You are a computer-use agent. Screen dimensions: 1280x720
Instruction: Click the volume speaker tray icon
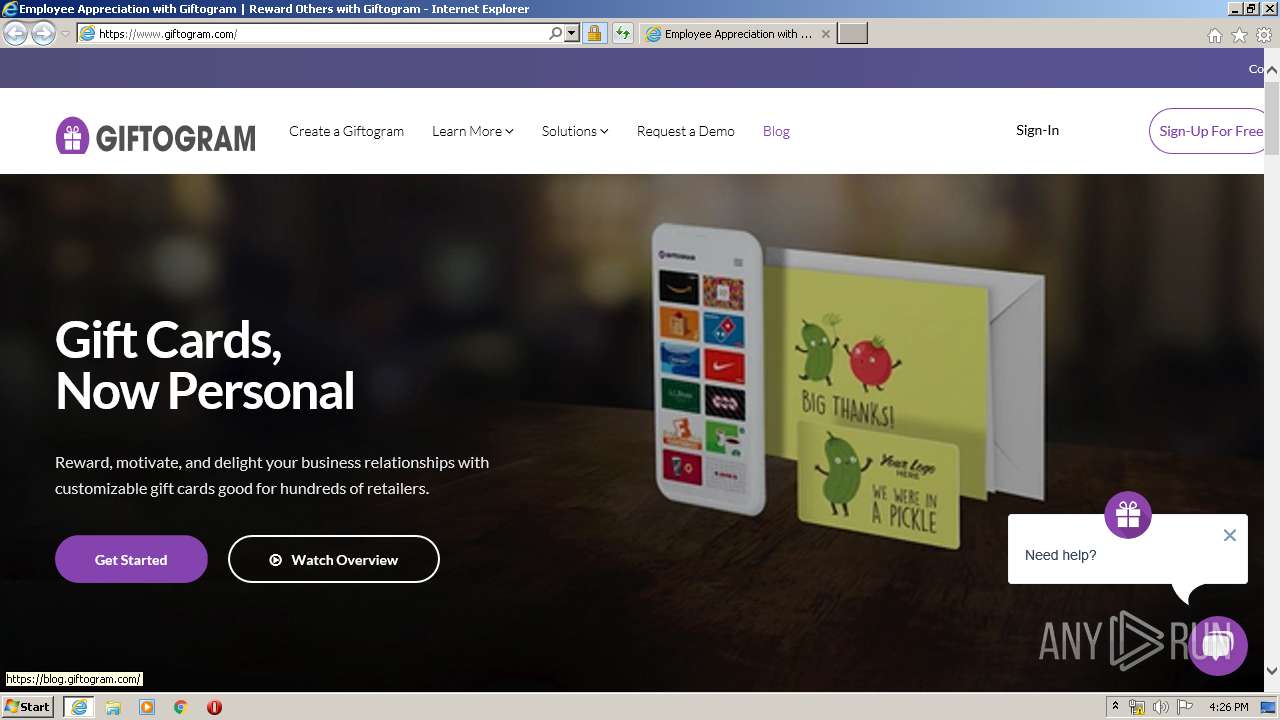(1161, 707)
